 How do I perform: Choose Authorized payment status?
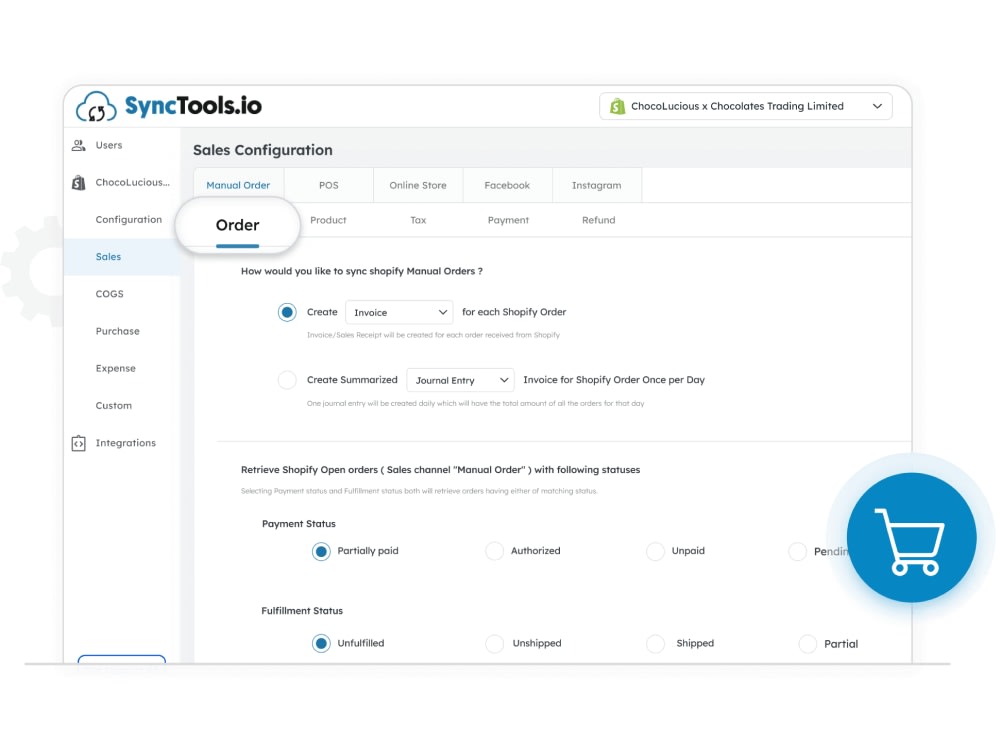point(494,551)
